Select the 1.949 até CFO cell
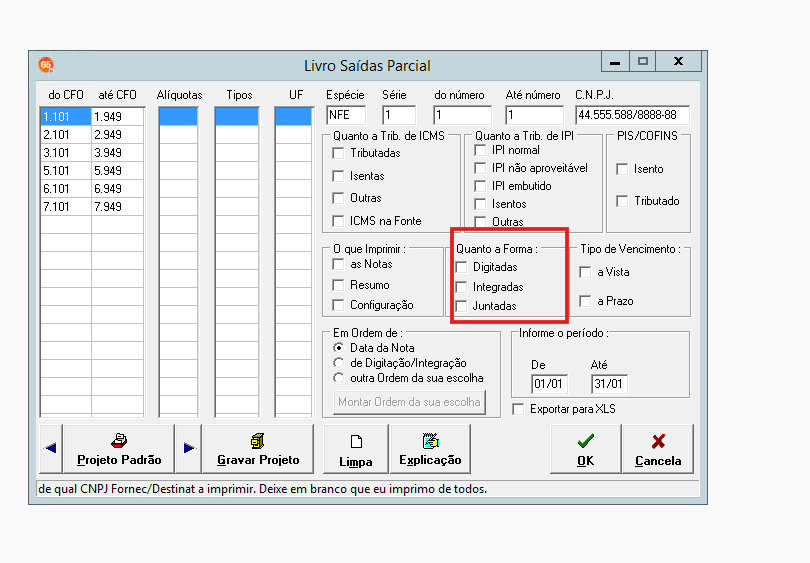The width and height of the screenshot is (810, 563). click(117, 117)
